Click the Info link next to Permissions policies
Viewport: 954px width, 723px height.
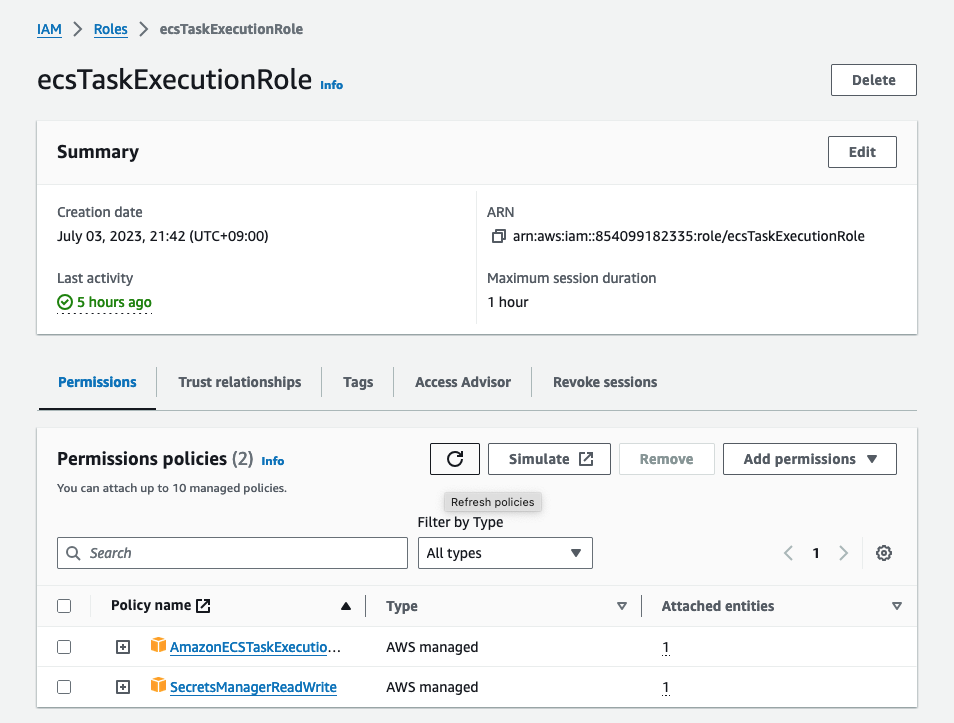[273, 461]
